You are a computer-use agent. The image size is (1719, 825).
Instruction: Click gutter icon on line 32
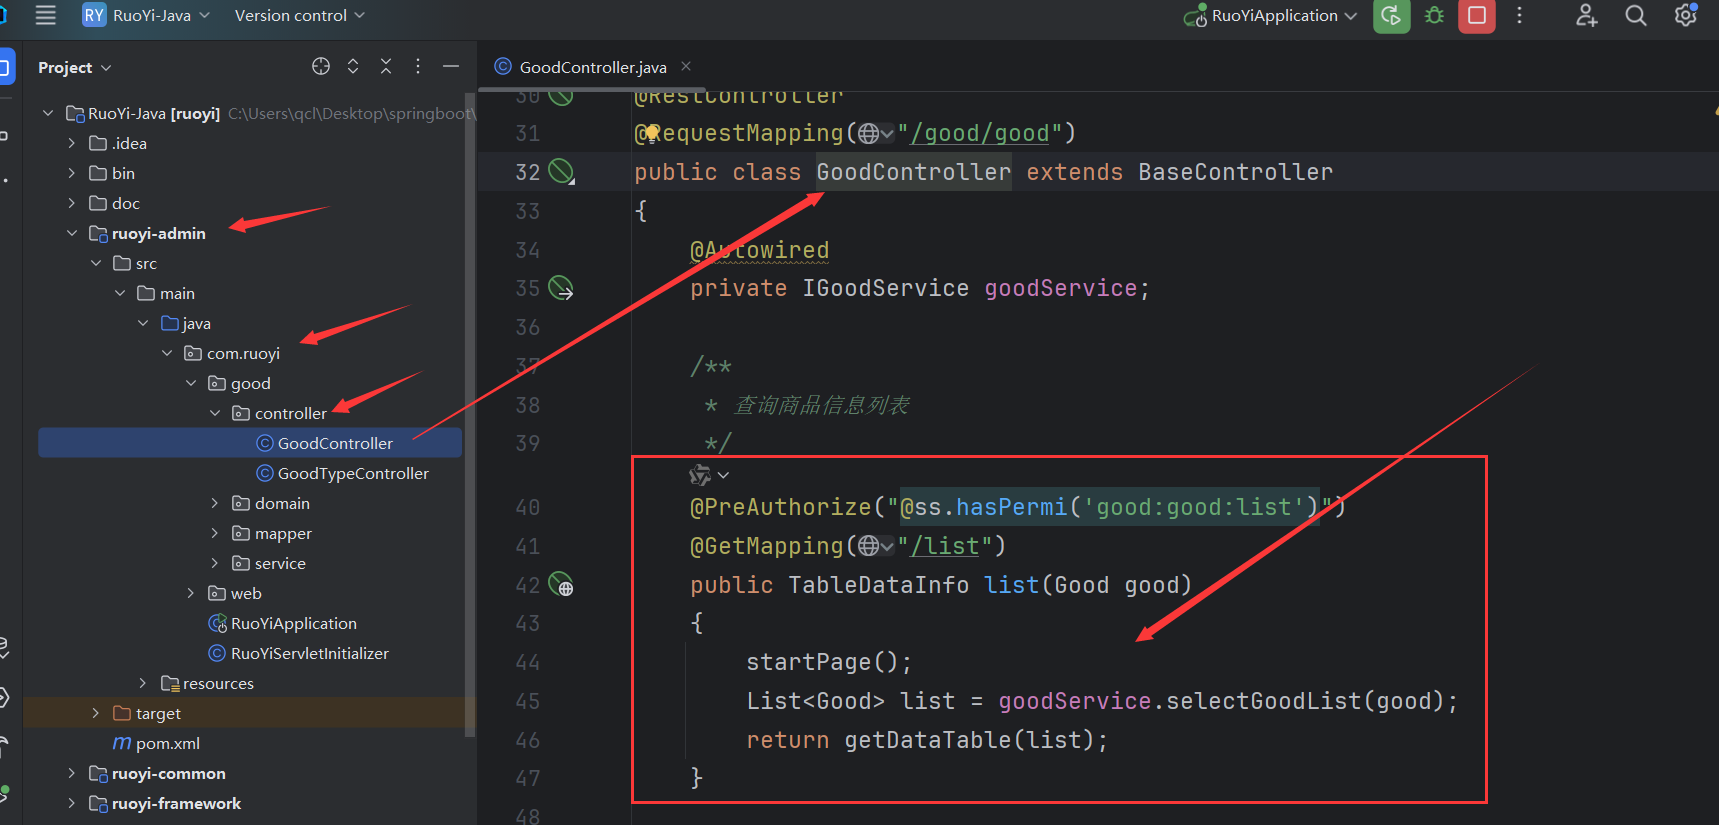pos(562,172)
